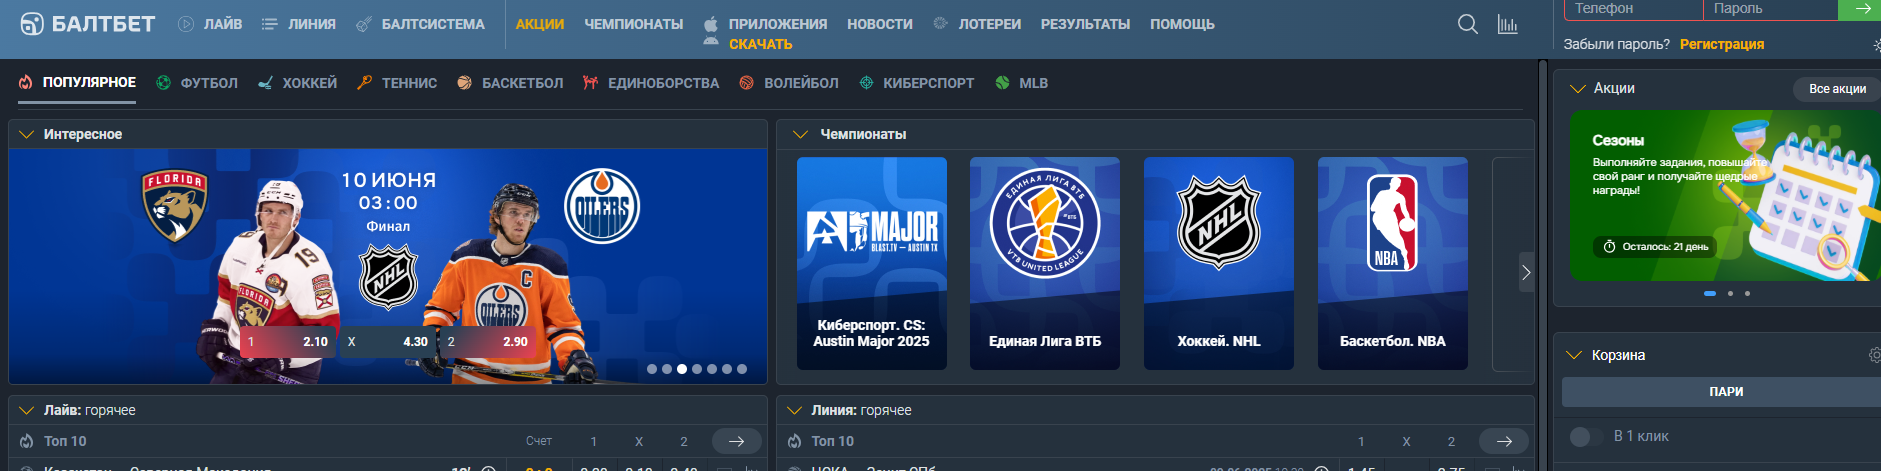The image size is (1881, 471).
Task: Open the Чемпионаты menu item
Action: coord(634,24)
